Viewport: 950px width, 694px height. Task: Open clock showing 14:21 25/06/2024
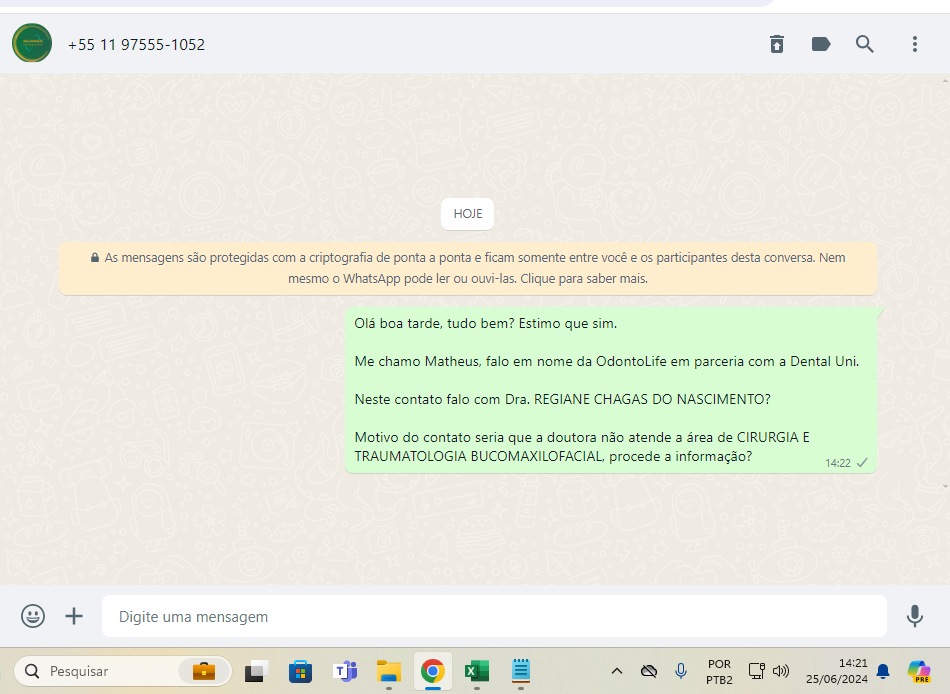pyautogui.click(x=837, y=671)
